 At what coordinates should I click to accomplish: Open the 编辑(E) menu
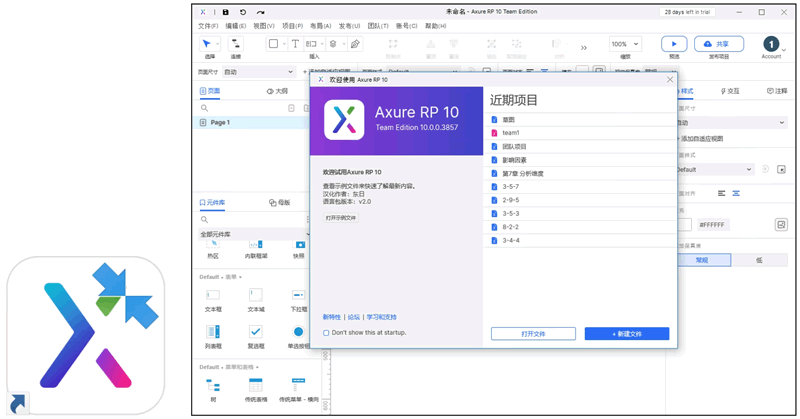pyautogui.click(x=236, y=26)
